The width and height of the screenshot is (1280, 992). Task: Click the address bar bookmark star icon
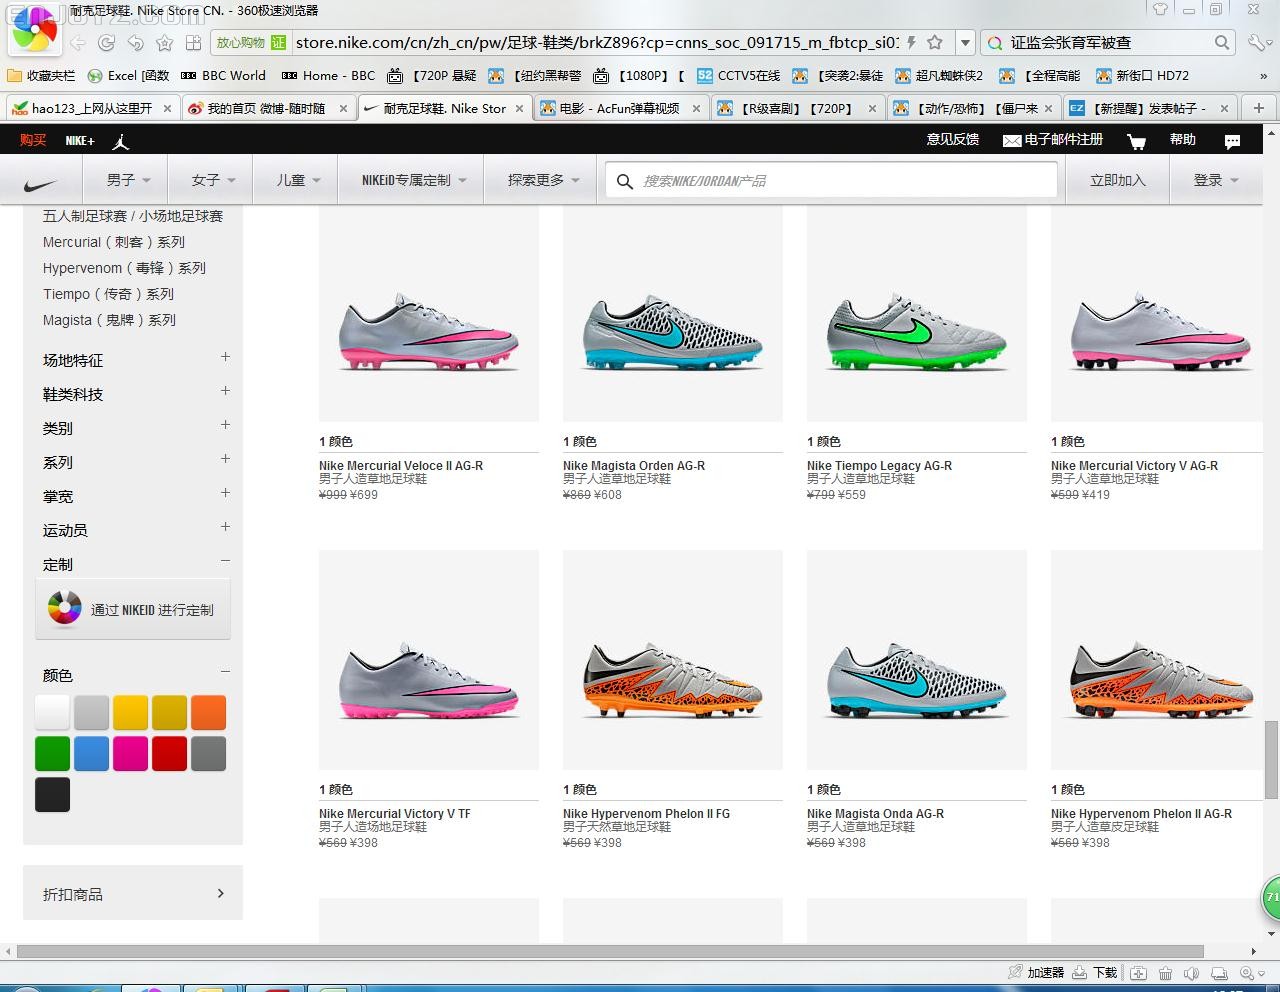pos(934,43)
